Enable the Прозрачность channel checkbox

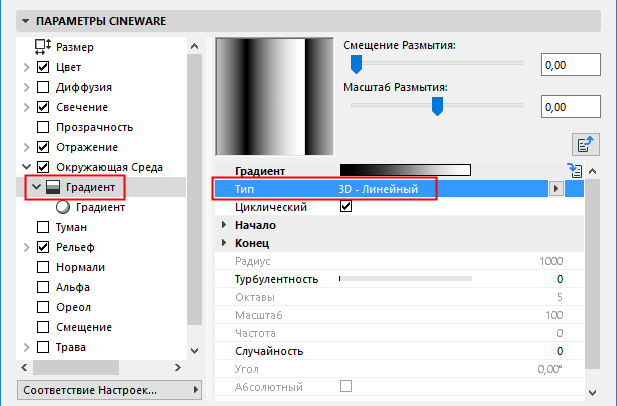[x=43, y=127]
